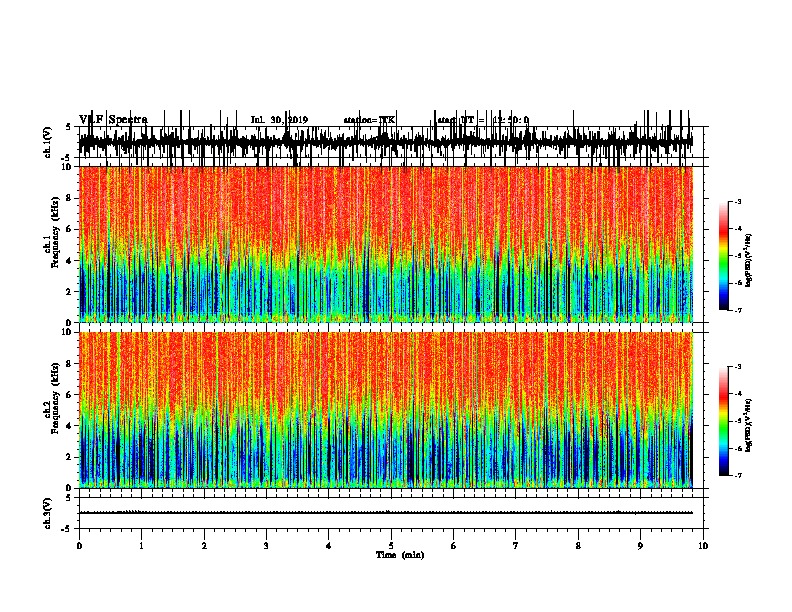Click the ch.3(V) axis tick "-5"
Viewport: 792px width, 612px height.
(67, 529)
